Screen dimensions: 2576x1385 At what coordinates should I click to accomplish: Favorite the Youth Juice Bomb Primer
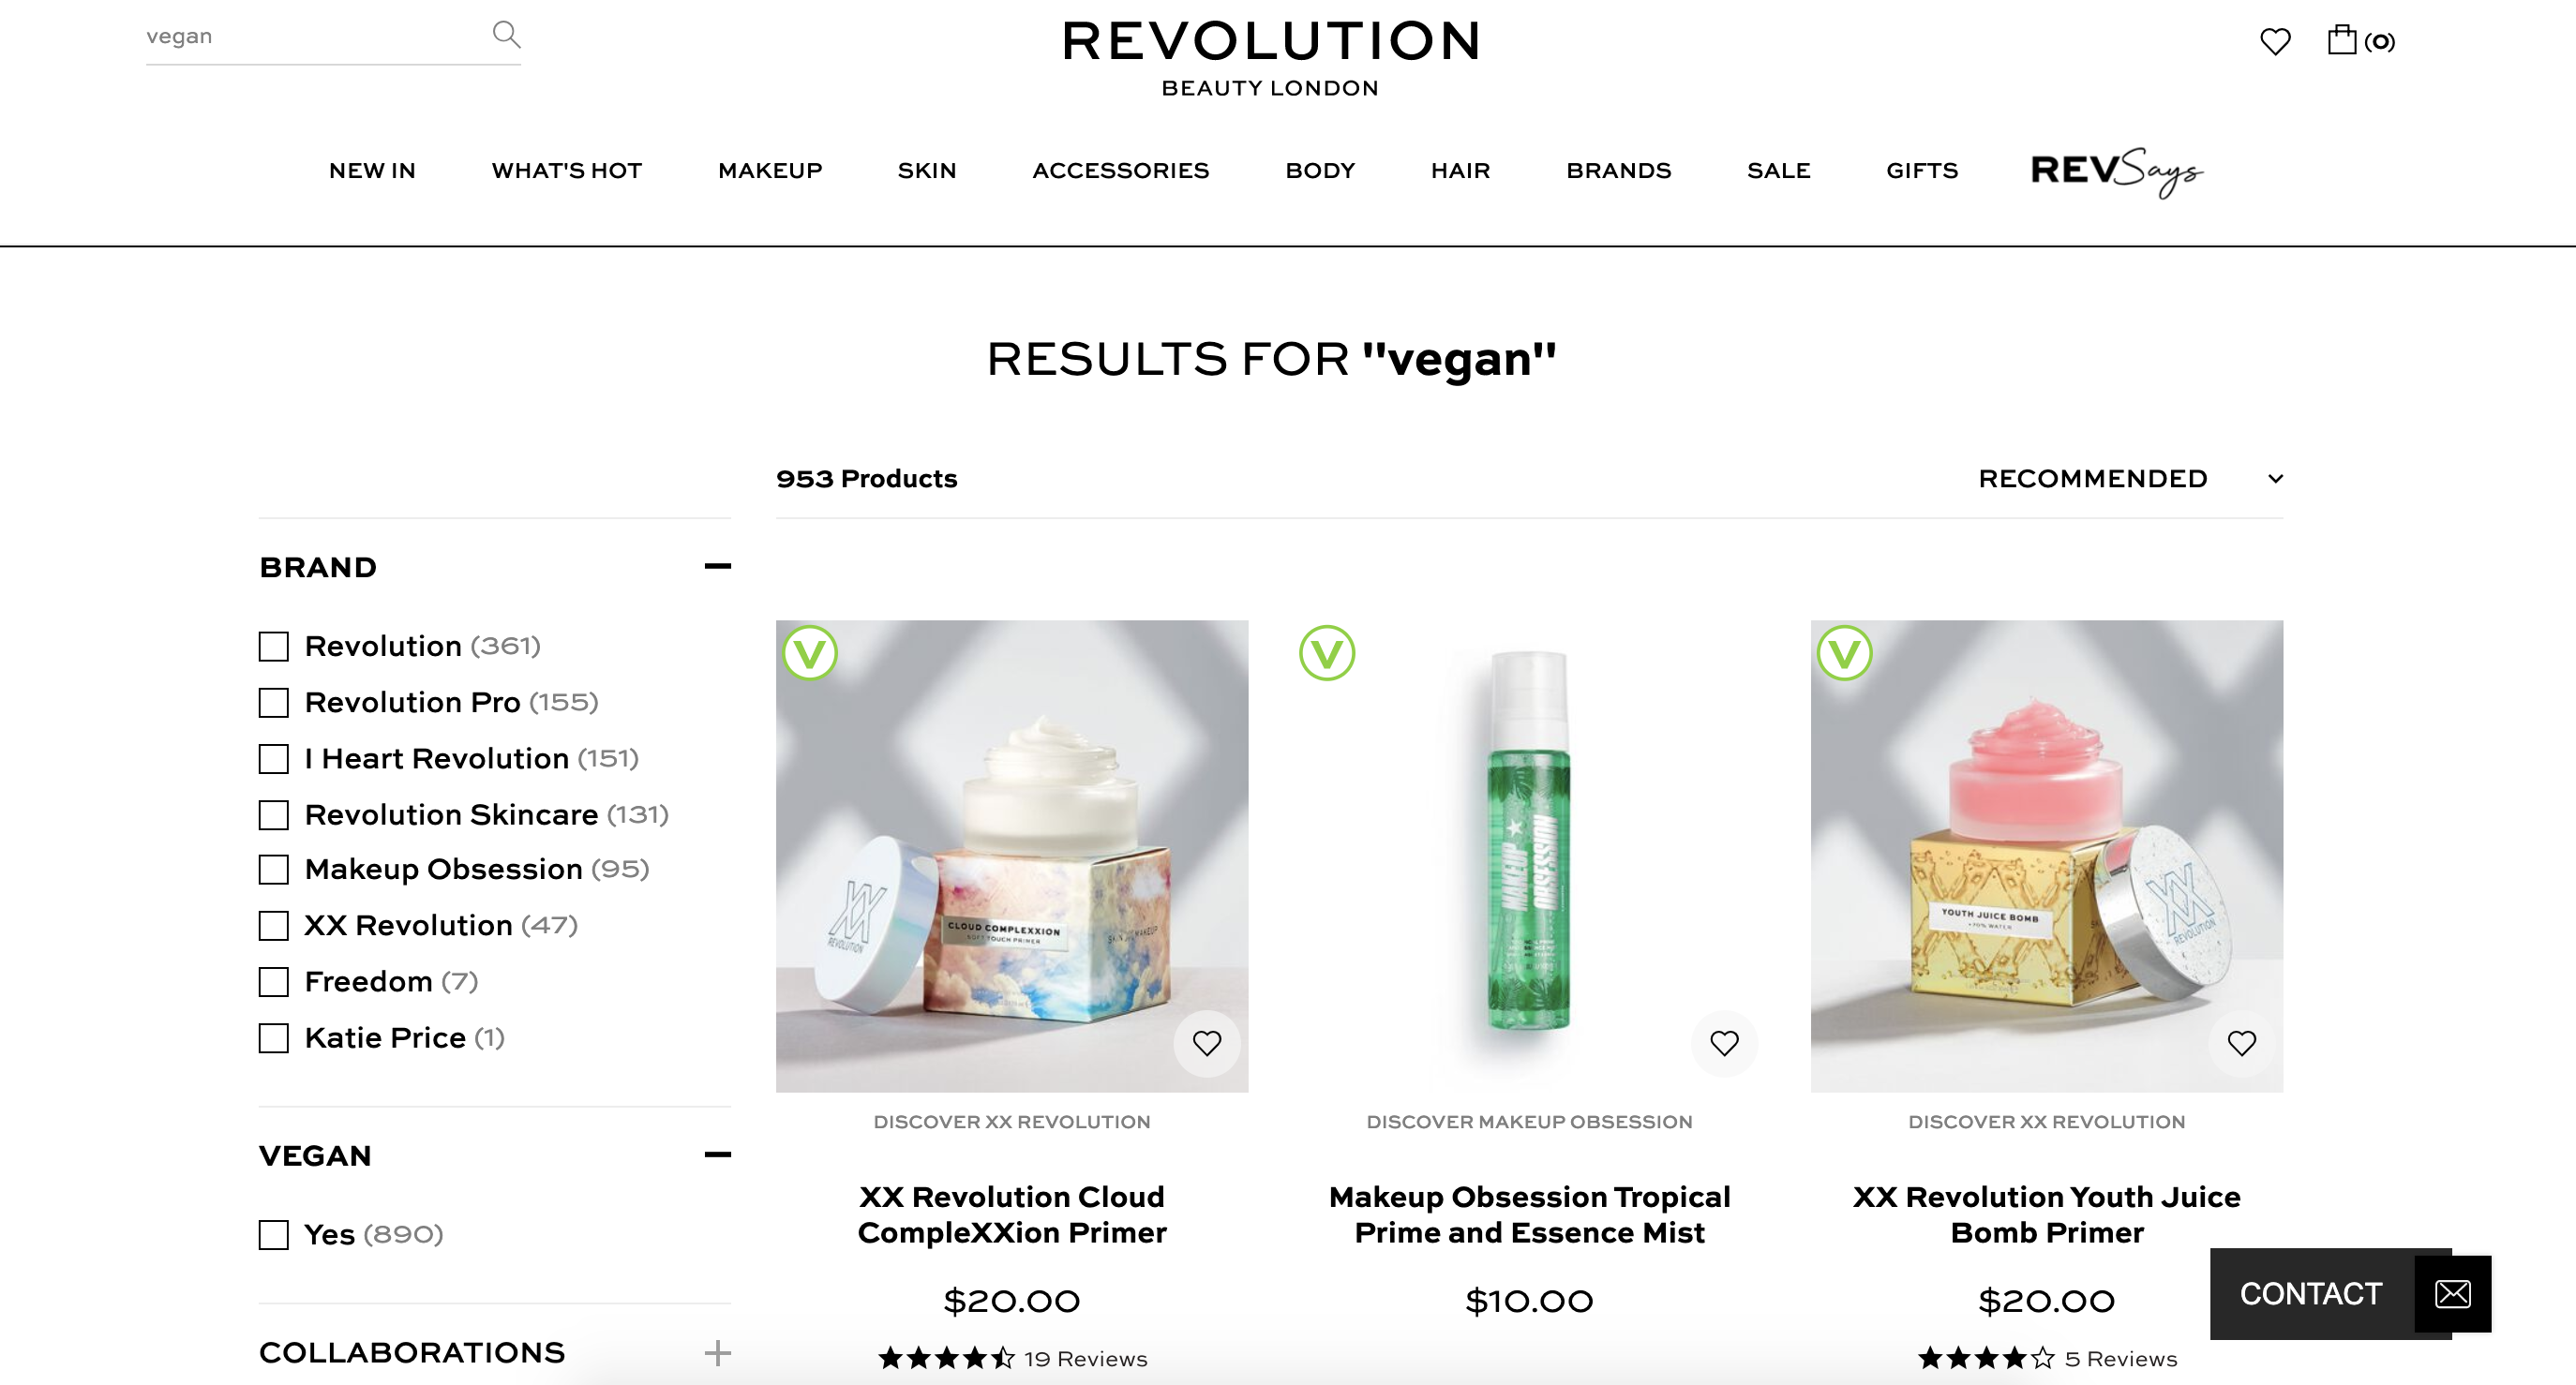2241,1043
